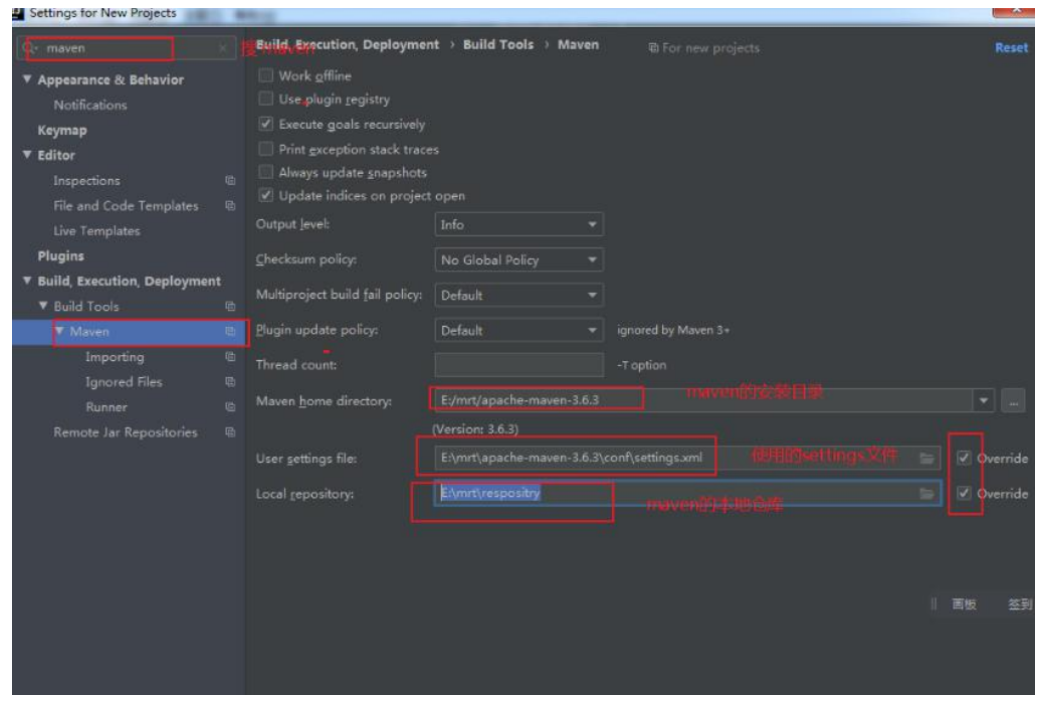The image size is (1048, 707).
Task: Click the project-level icon beside Importing
Action: coord(230,357)
